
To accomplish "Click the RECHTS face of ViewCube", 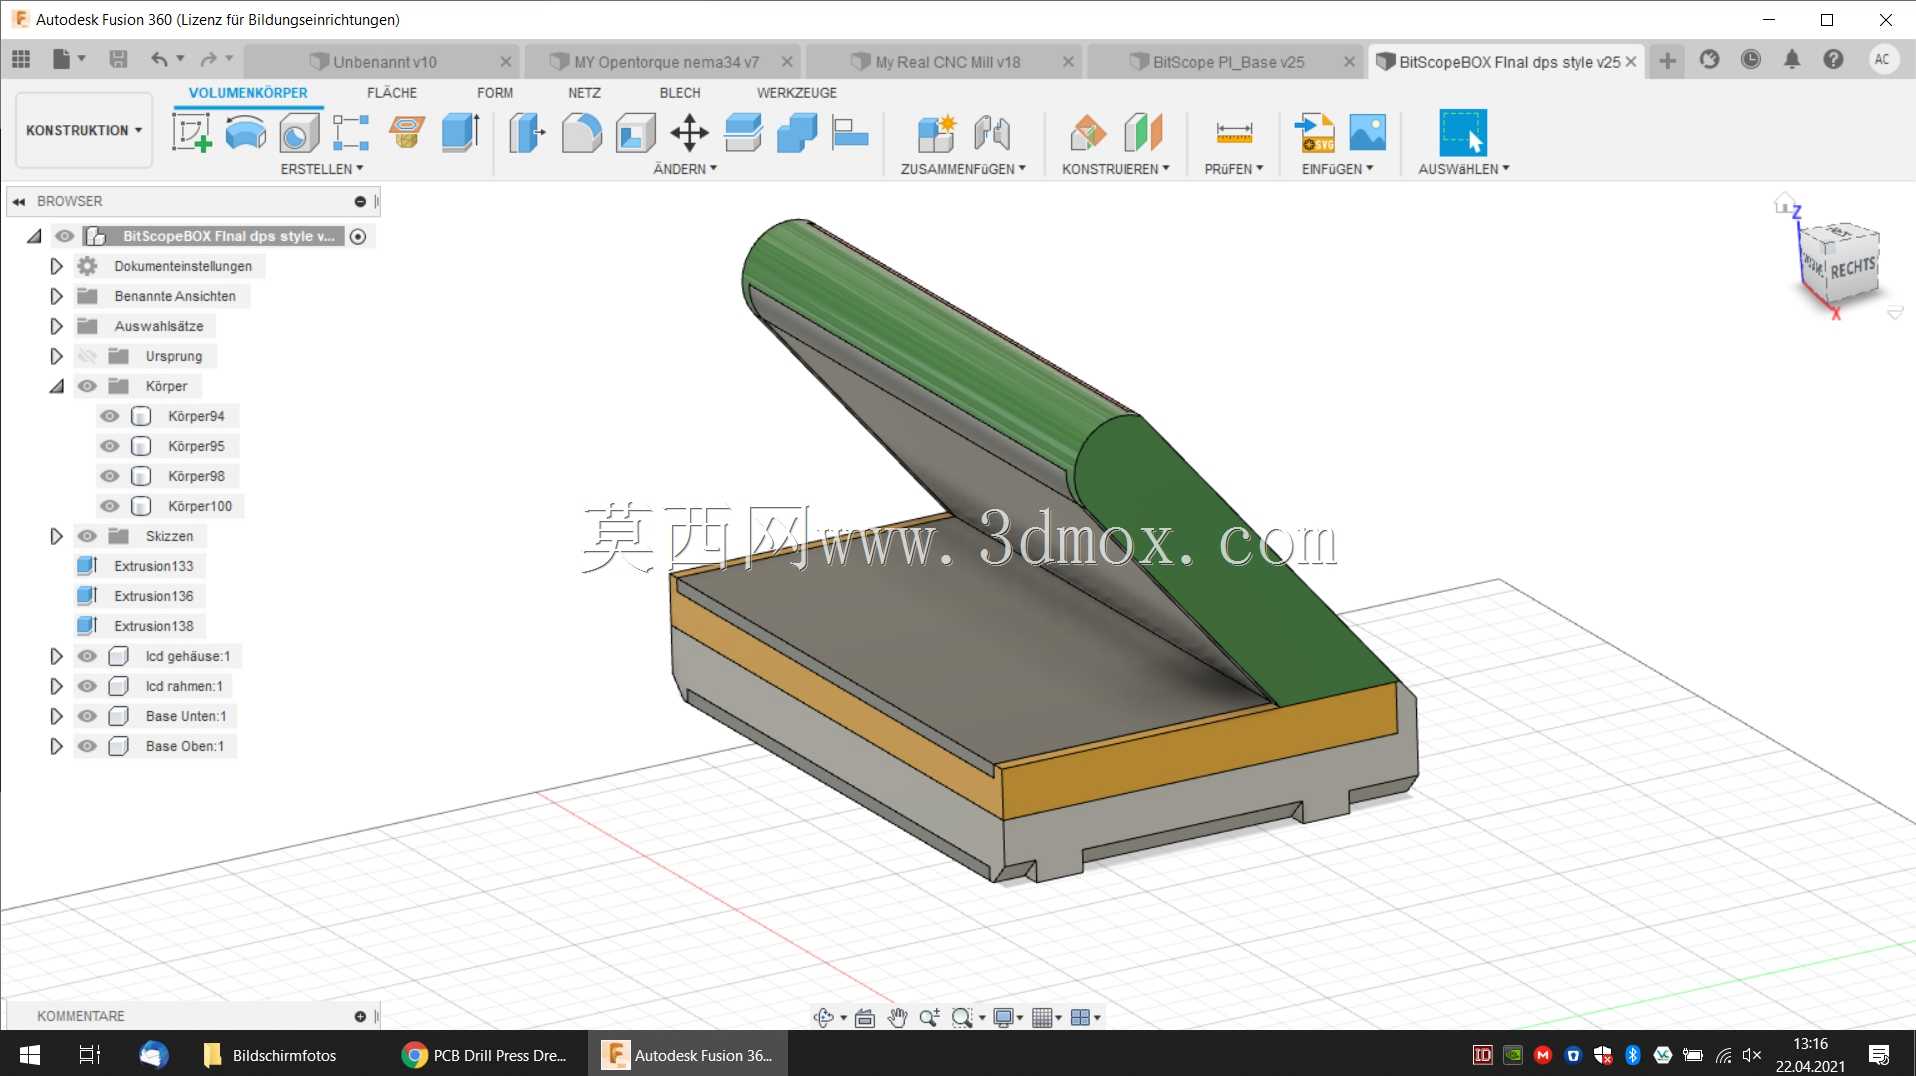I will (1852, 268).
